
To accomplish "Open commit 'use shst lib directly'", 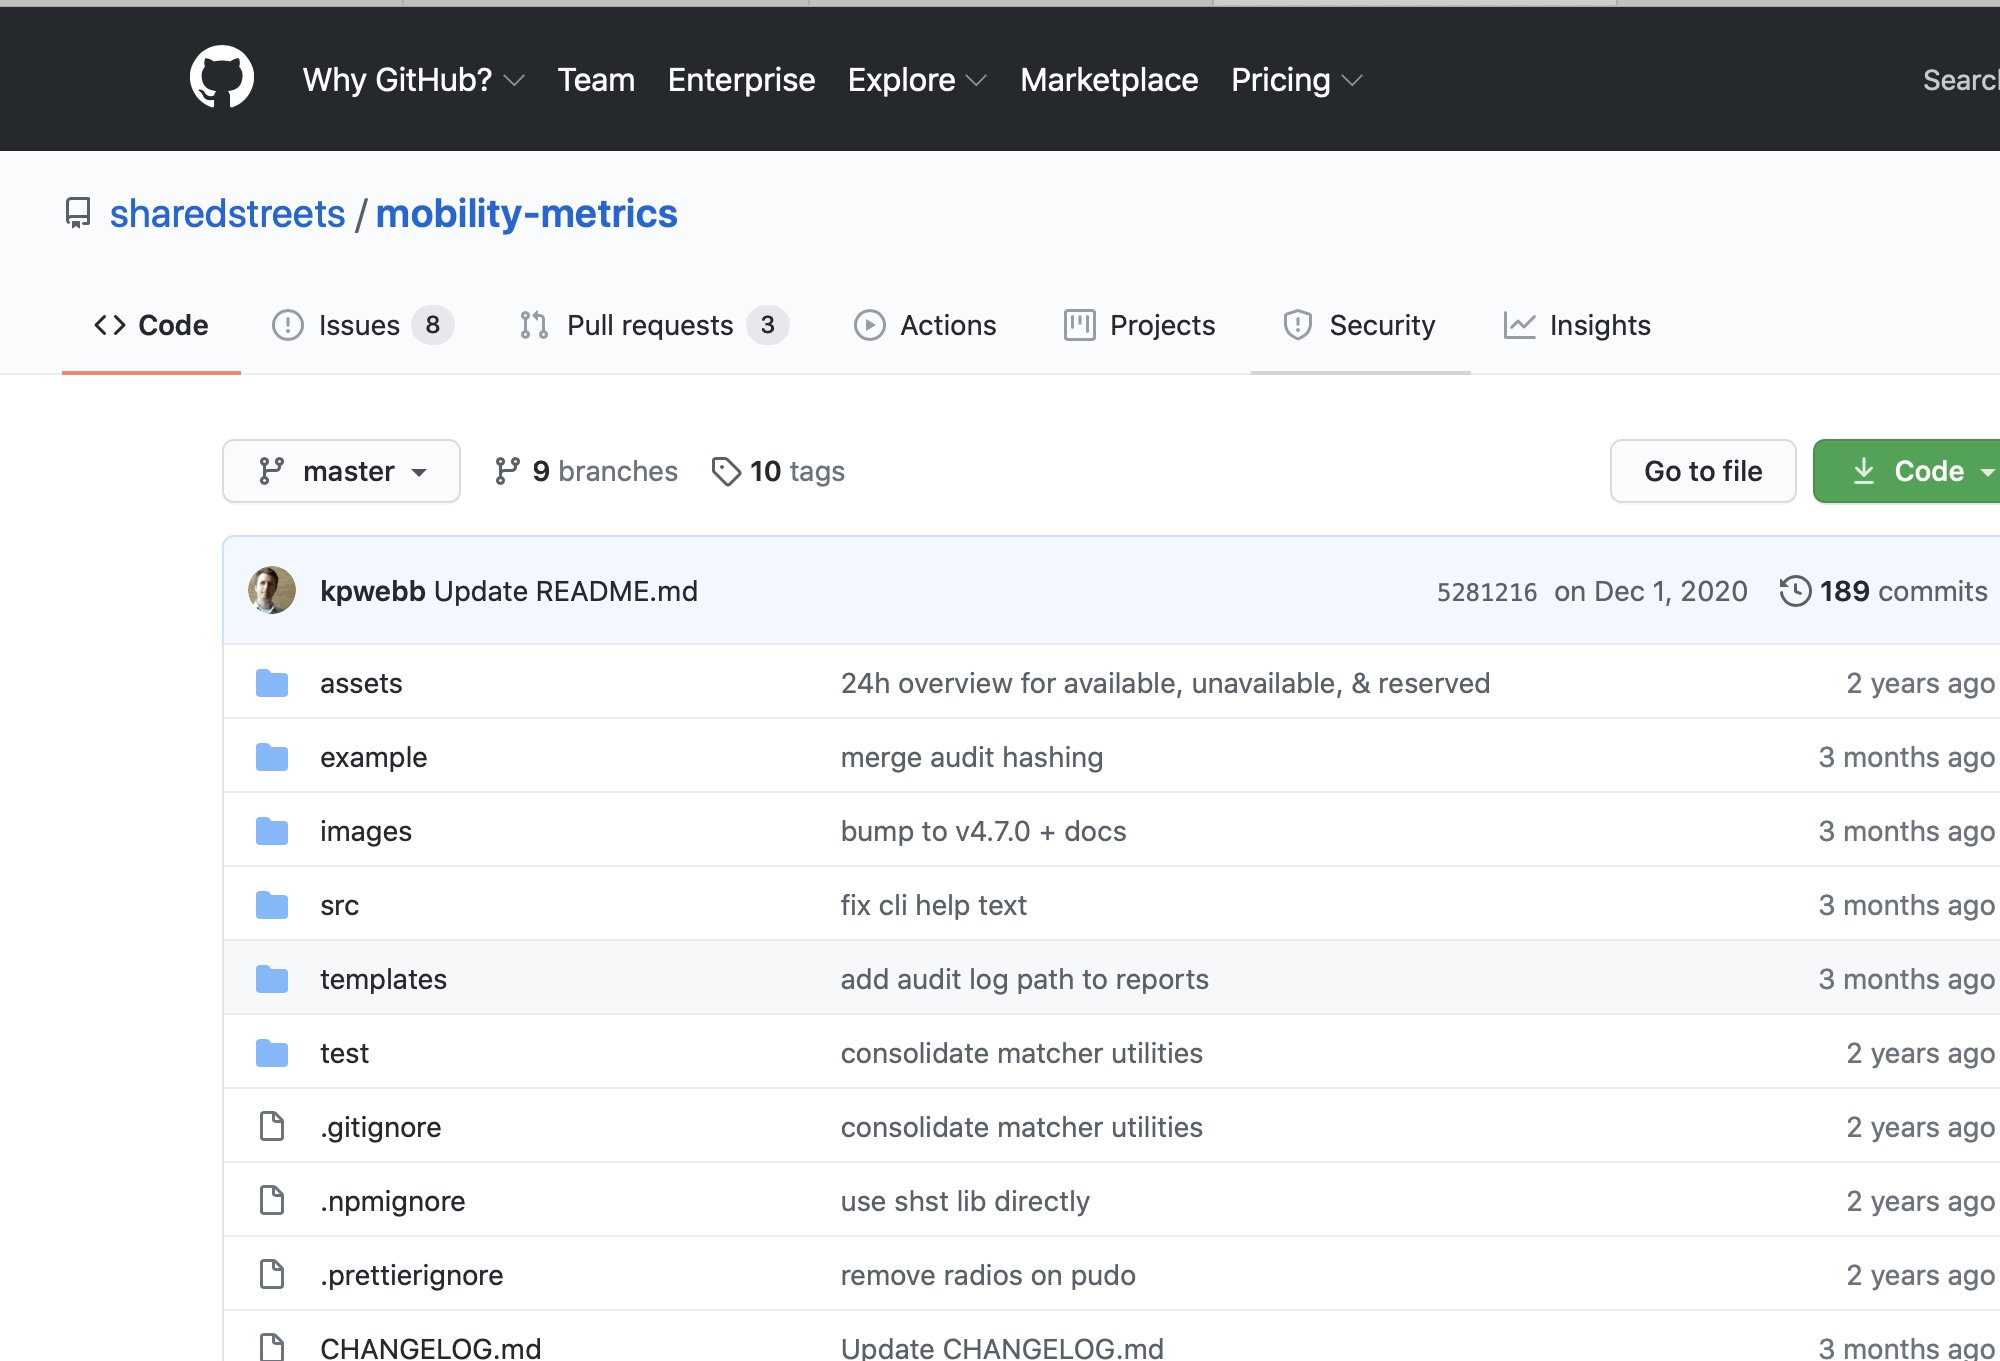I will point(965,1201).
